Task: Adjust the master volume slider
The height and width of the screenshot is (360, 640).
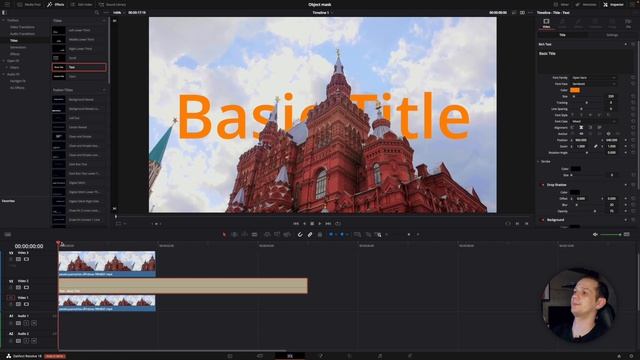Action: click(611, 235)
